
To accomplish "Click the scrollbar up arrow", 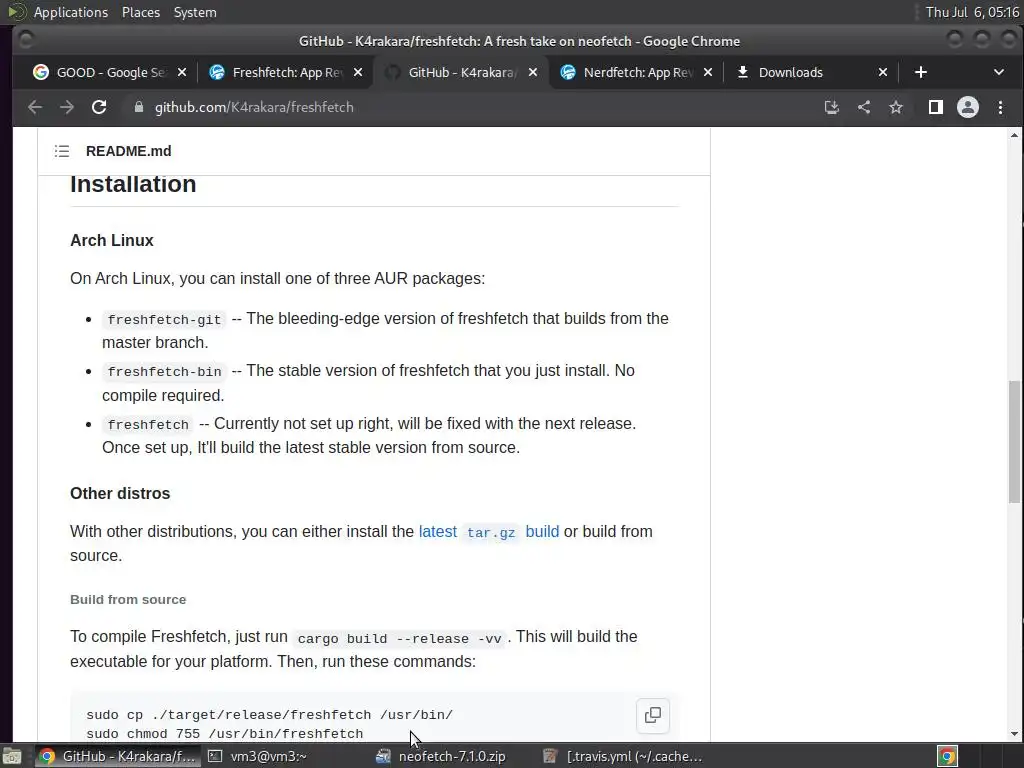I will pos(1014,135).
